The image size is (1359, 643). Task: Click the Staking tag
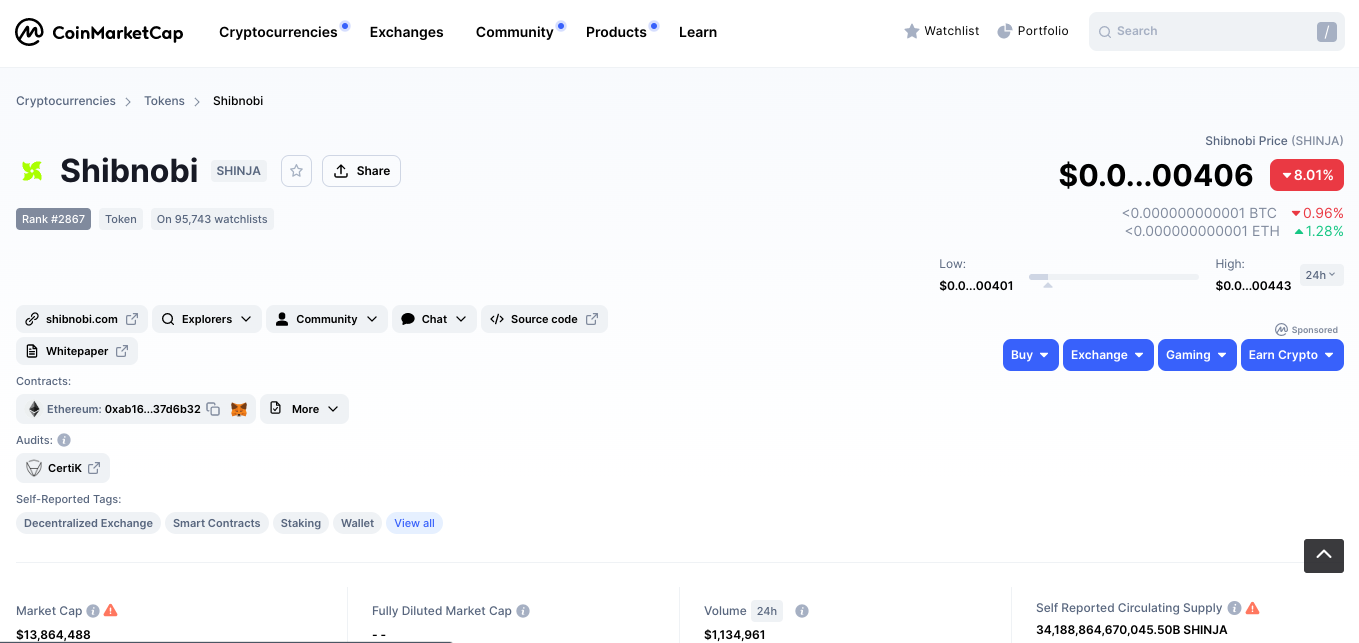coord(300,523)
